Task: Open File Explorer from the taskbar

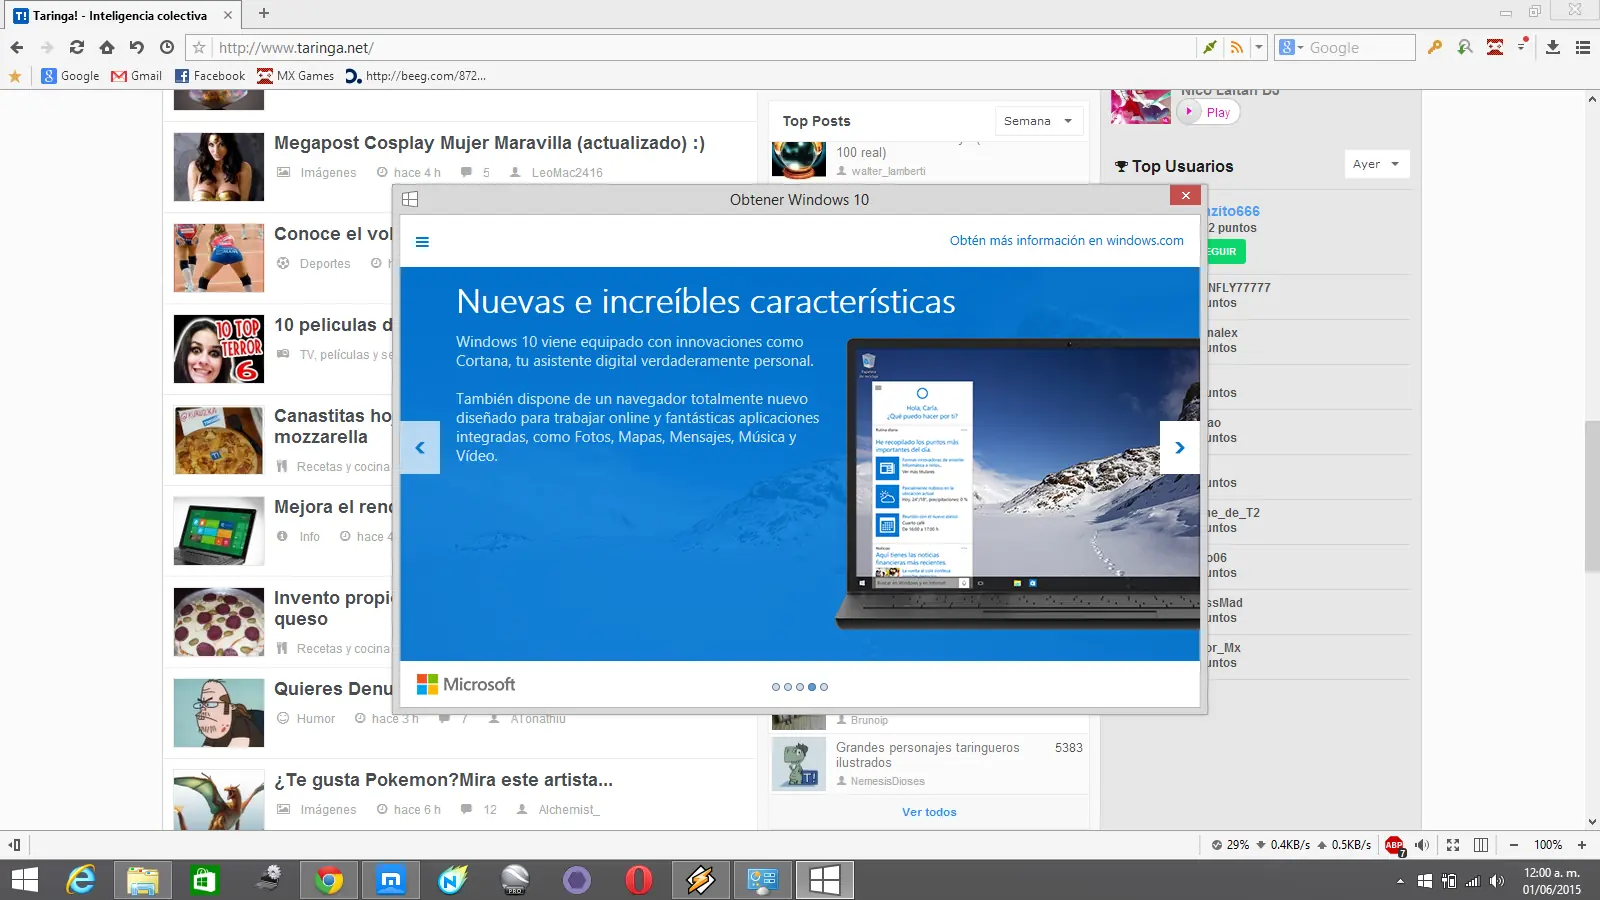Action: [143, 880]
